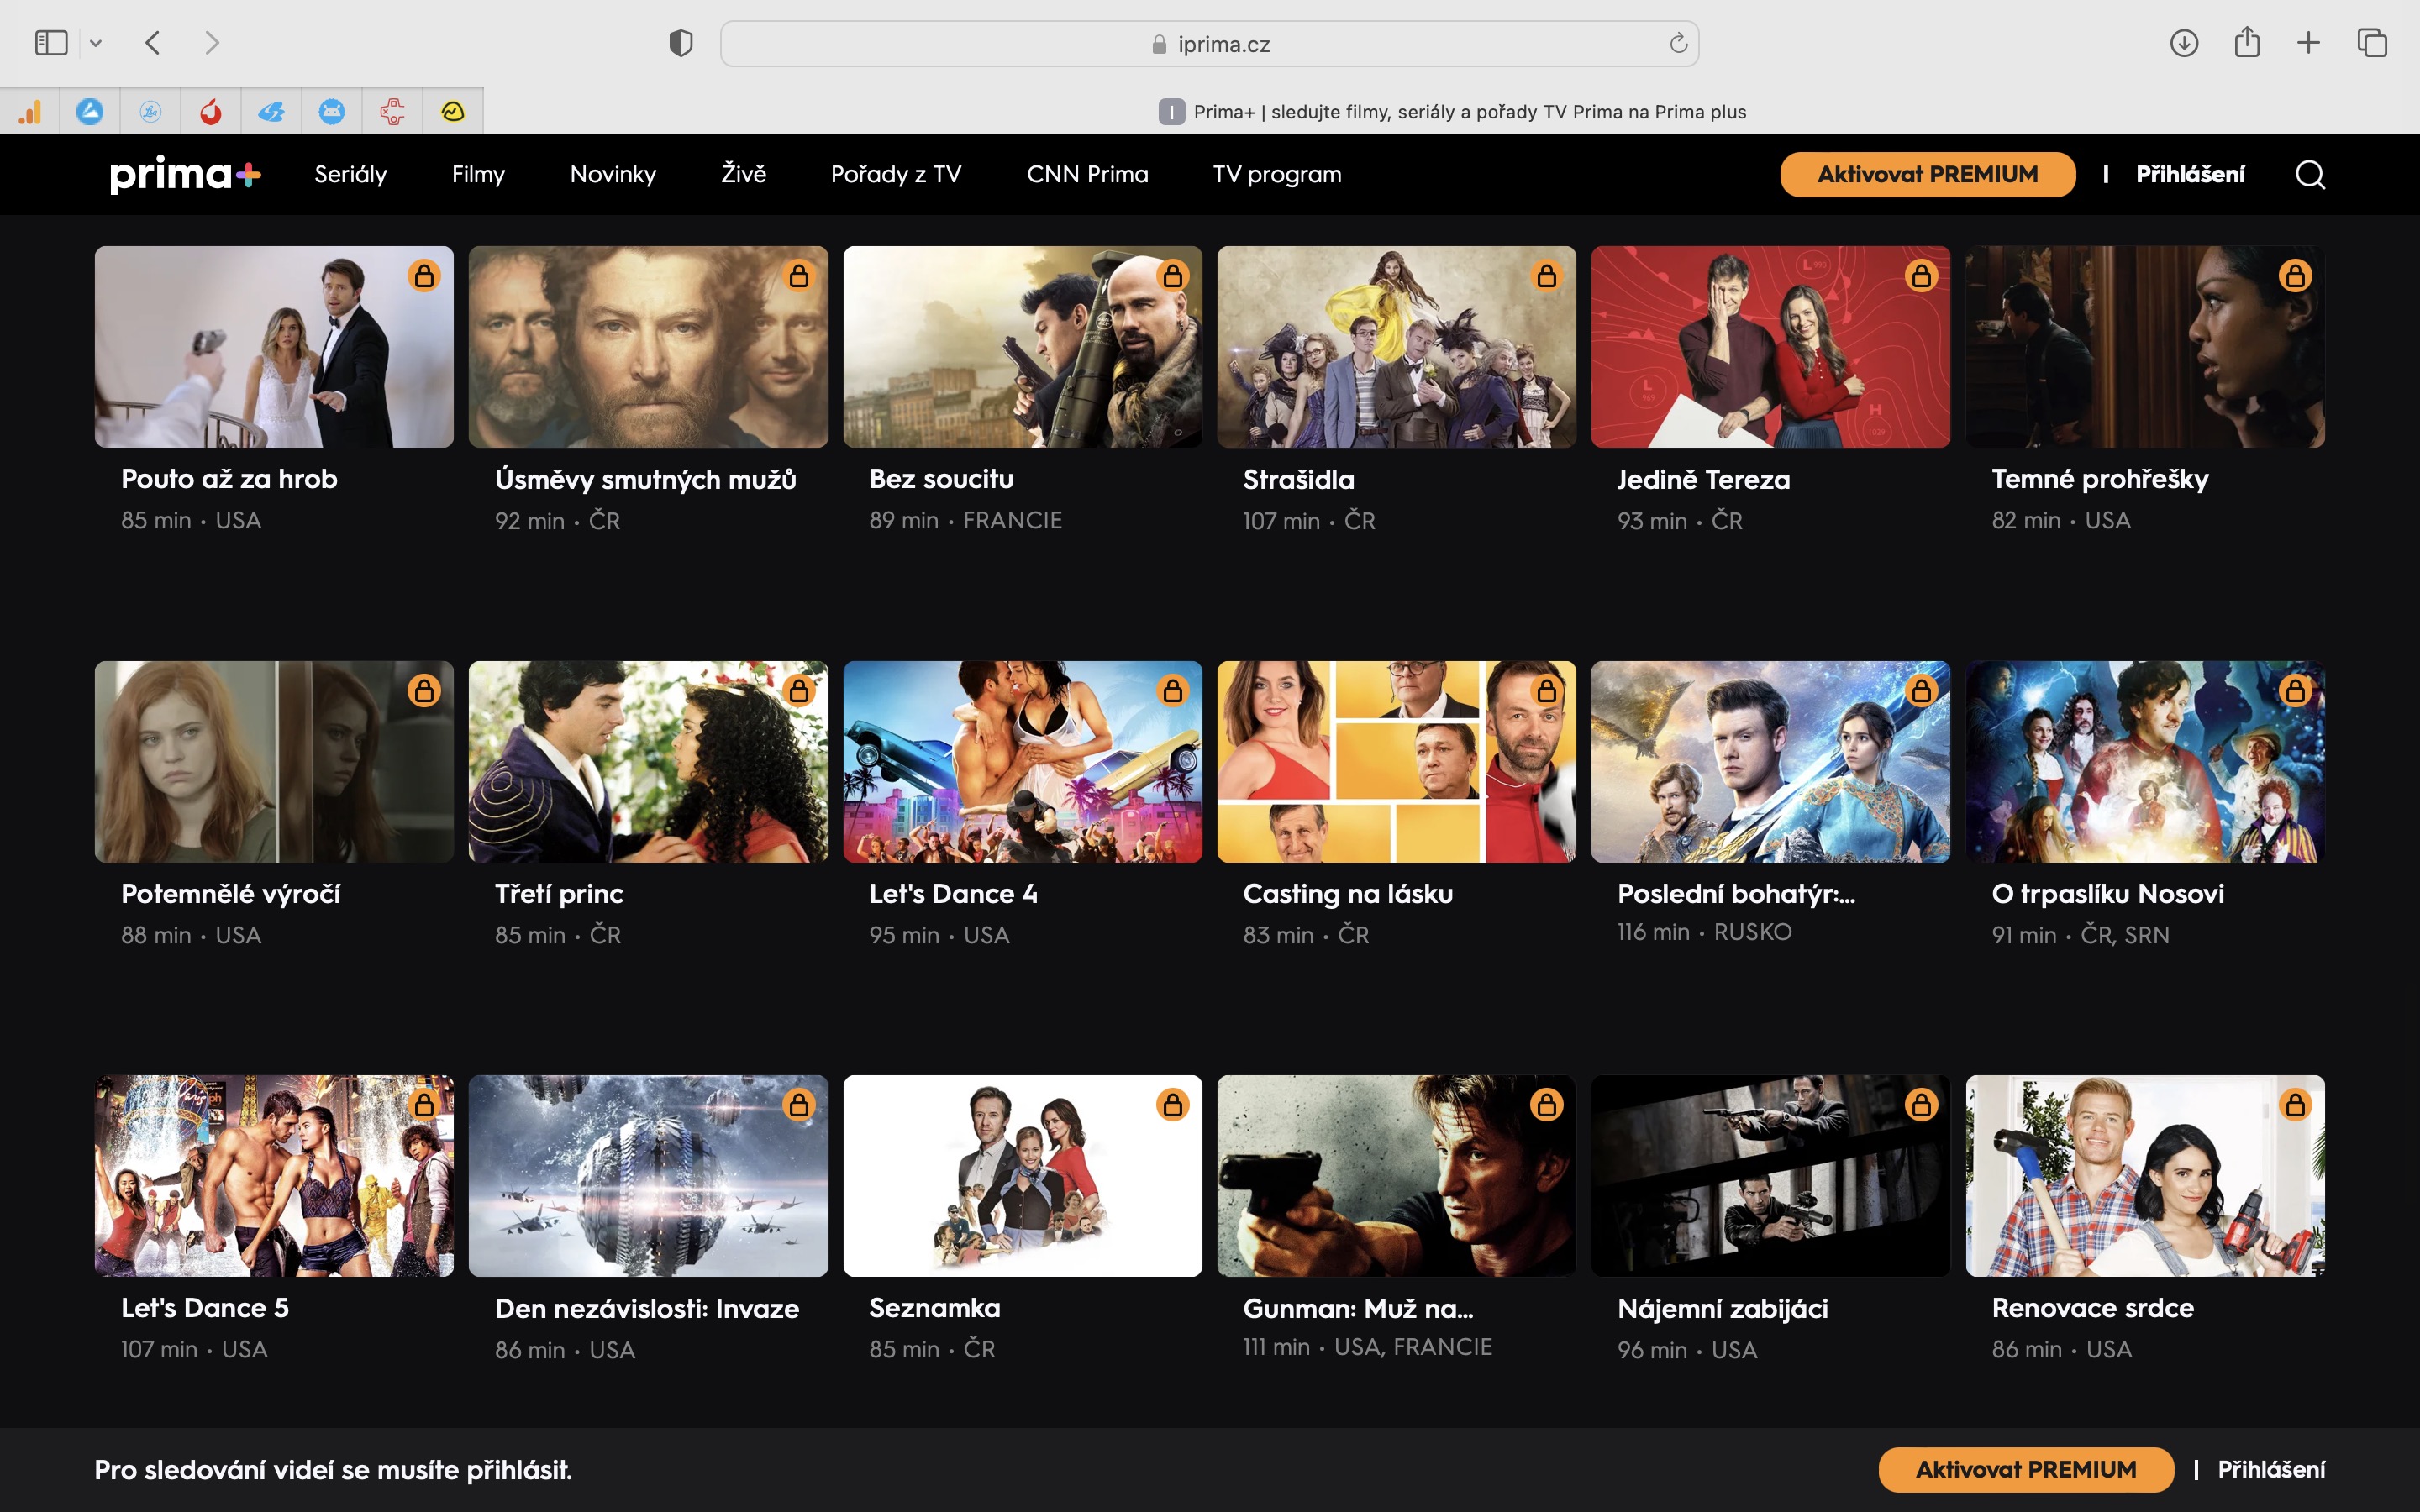
Task: Click the Share icon in Safari toolbar
Action: tap(2246, 43)
